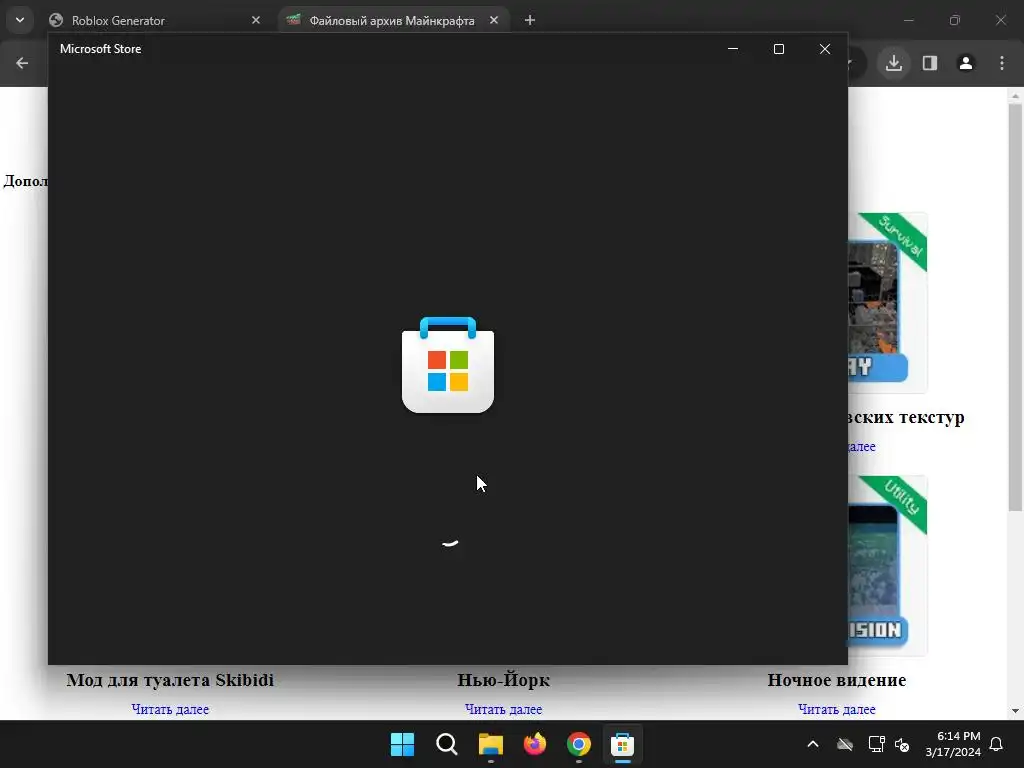The width and height of the screenshot is (1024, 768).
Task: Close the Microsoft Store window
Action: [825, 49]
